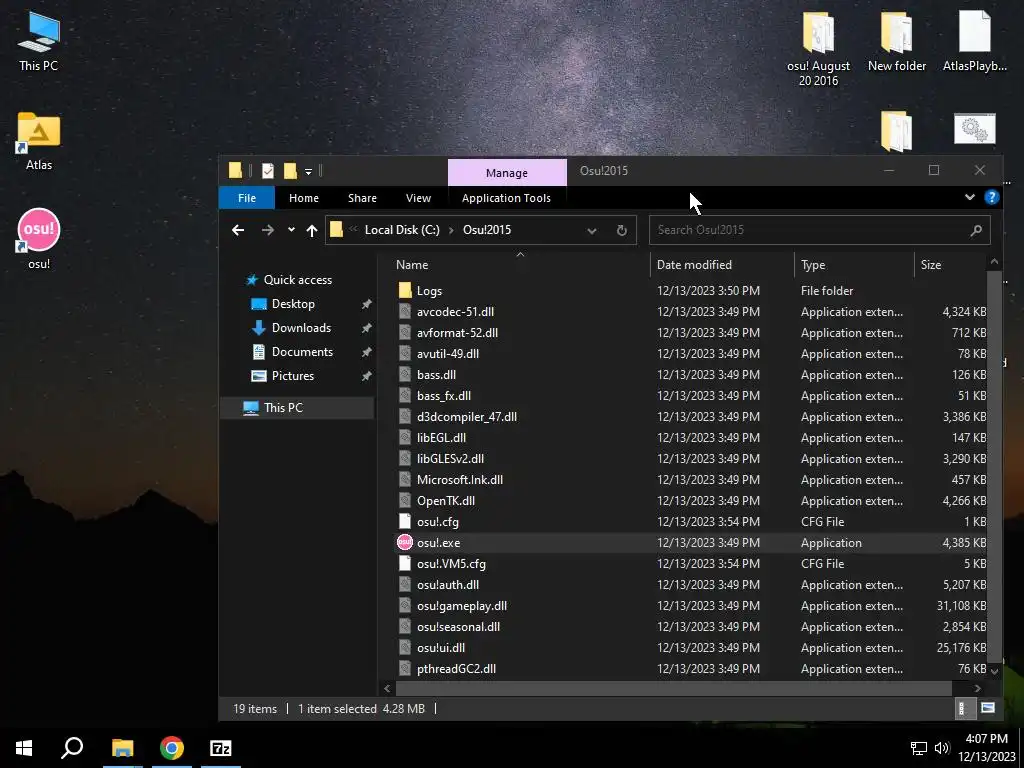Select the AtlasPlayb... file on desktop

[x=974, y=41]
